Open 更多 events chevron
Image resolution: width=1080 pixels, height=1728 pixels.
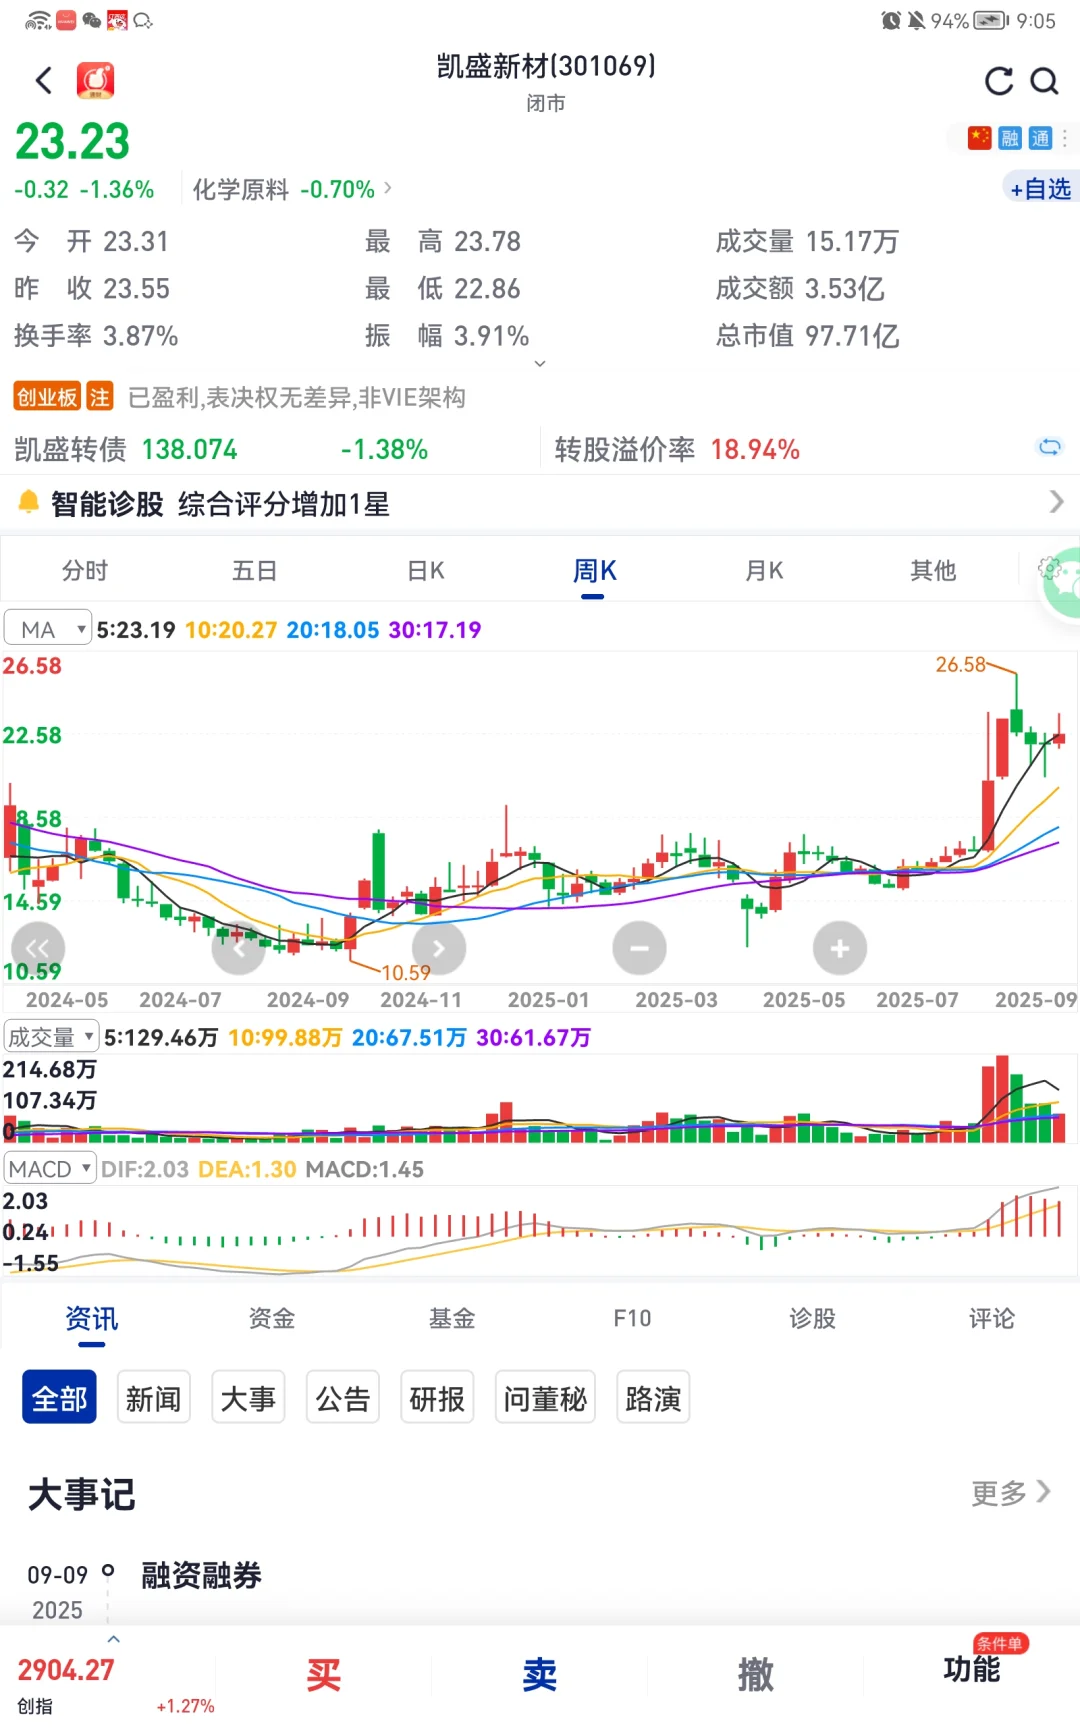coord(1043,1491)
